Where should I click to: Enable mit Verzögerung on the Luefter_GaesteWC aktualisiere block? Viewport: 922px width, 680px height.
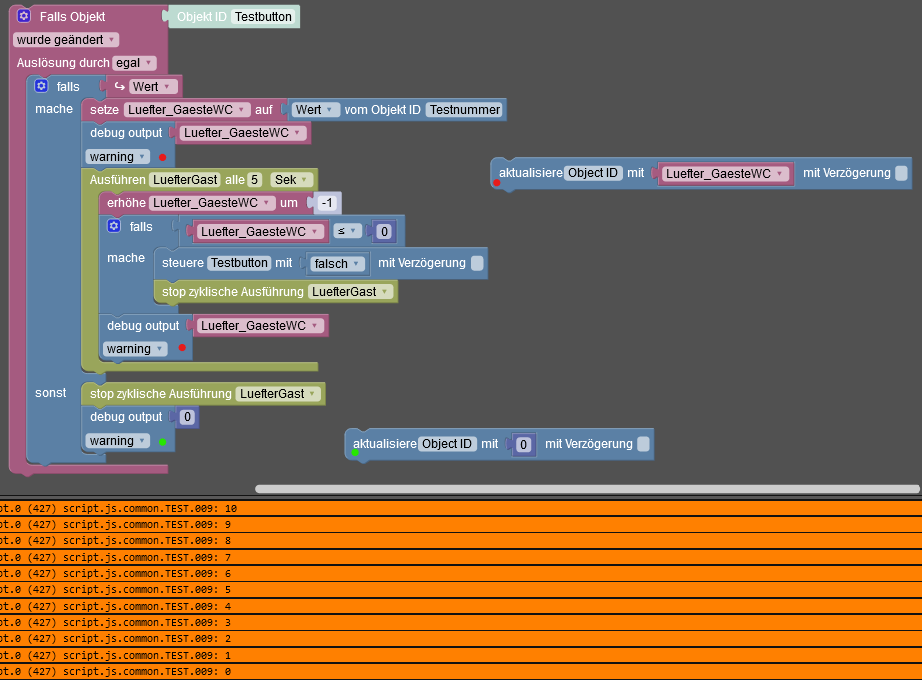click(x=901, y=173)
